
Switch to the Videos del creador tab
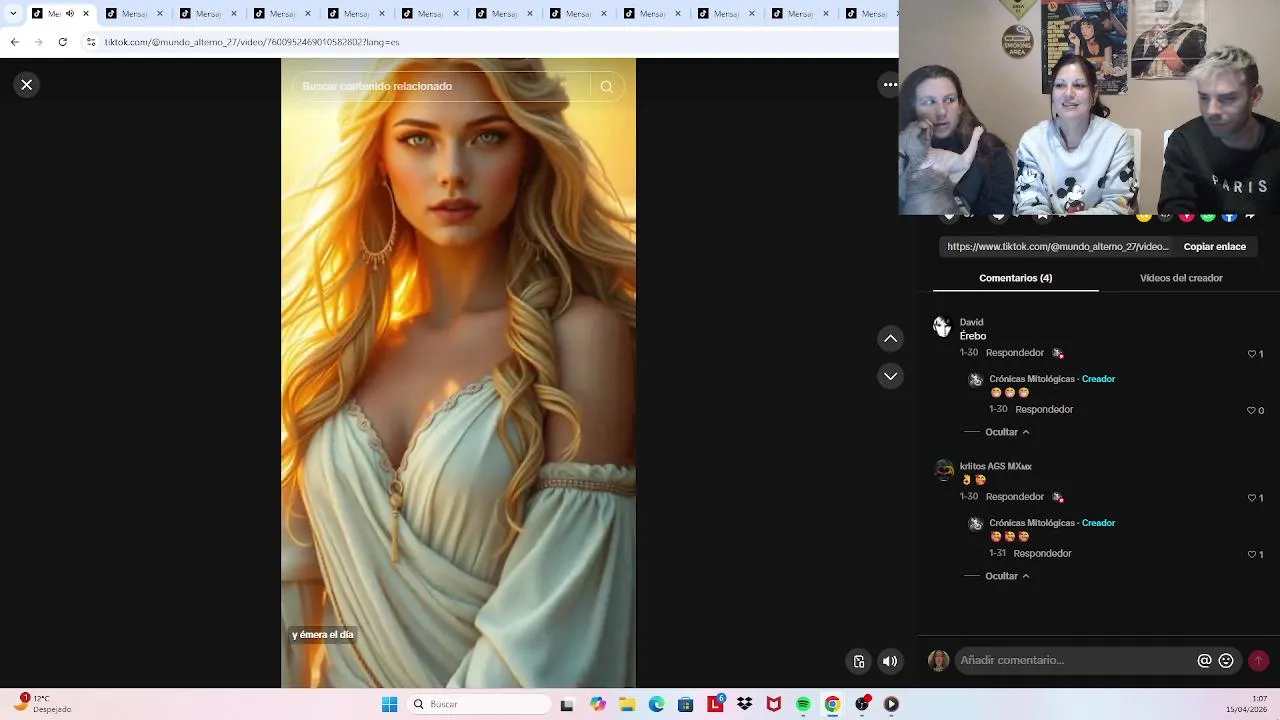point(1181,278)
